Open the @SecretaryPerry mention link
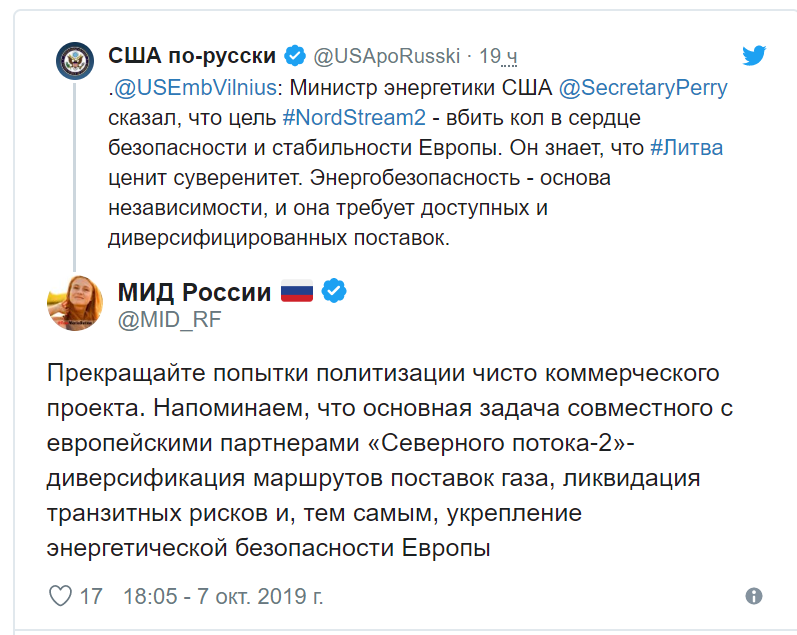The height and width of the screenshot is (635, 797). (643, 87)
